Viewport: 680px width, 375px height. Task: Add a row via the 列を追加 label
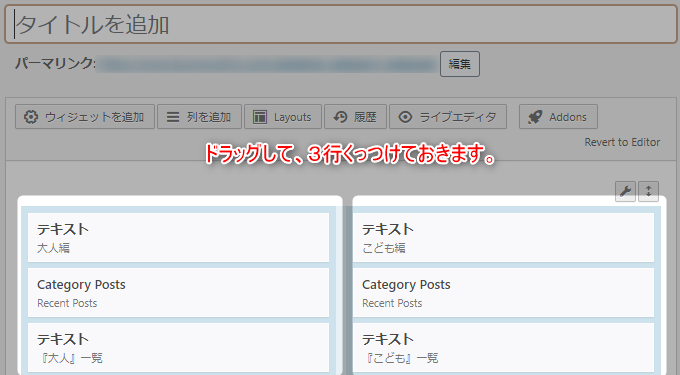tap(209, 117)
